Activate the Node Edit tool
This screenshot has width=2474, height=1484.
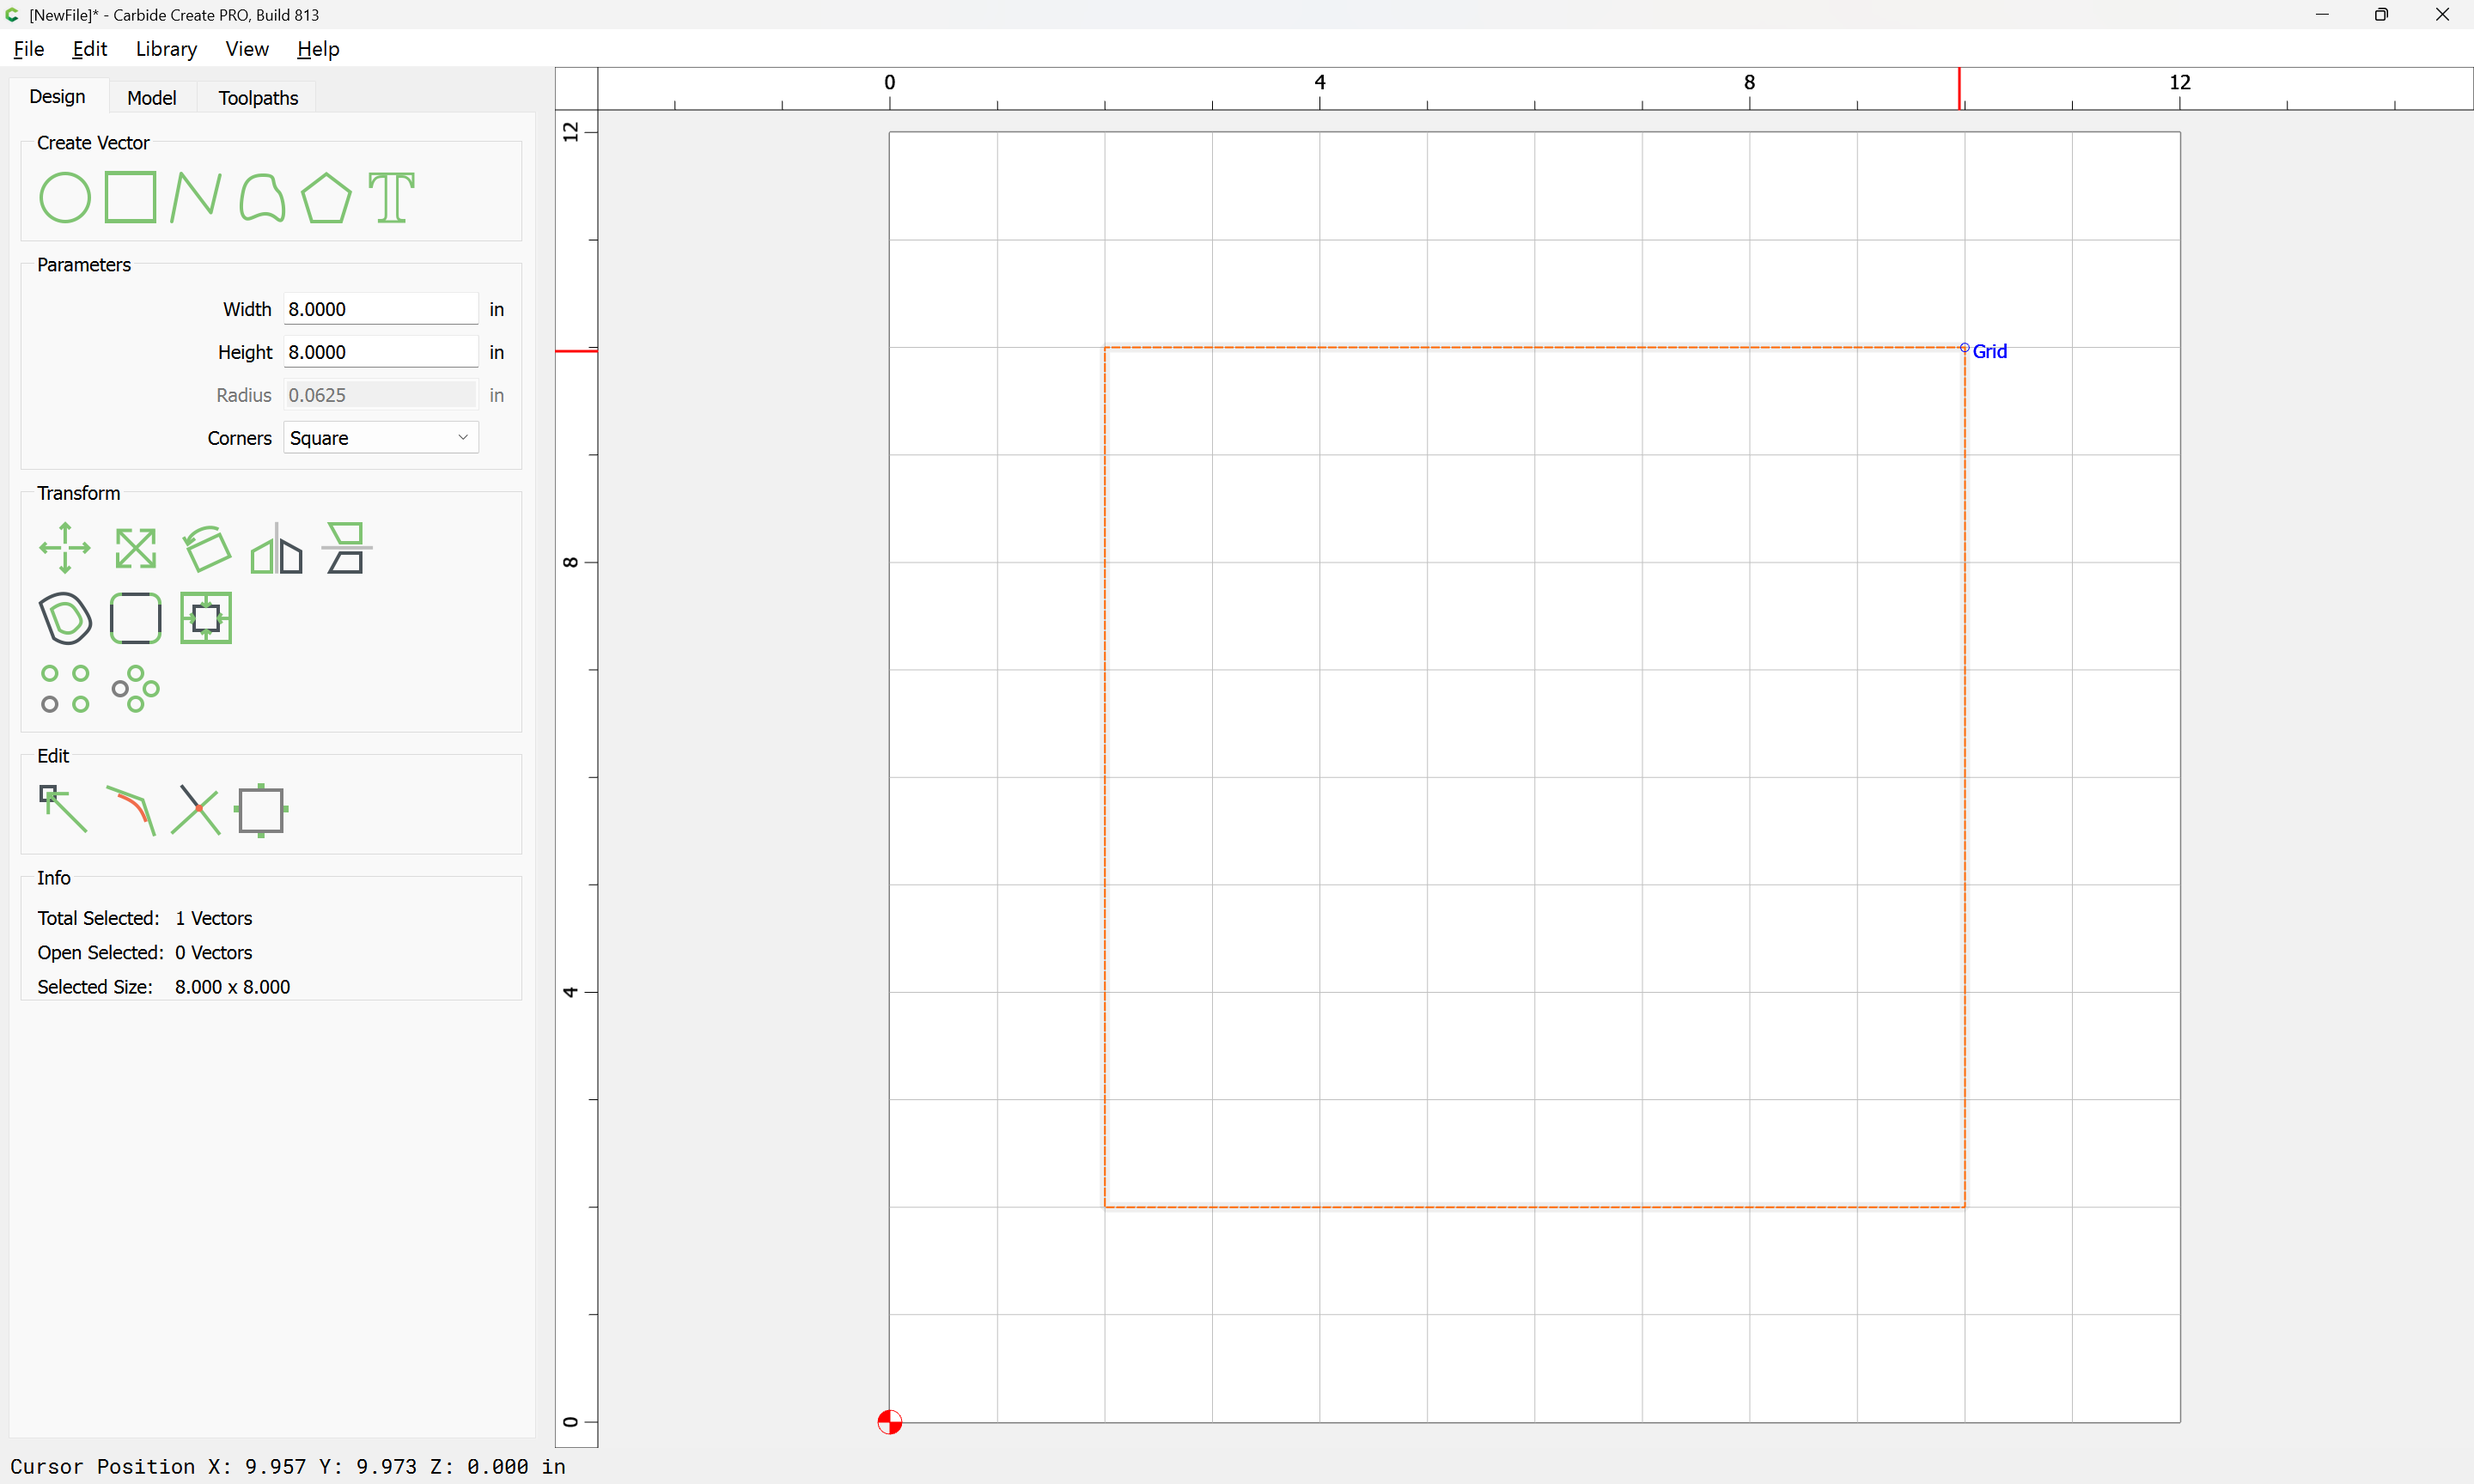63,809
